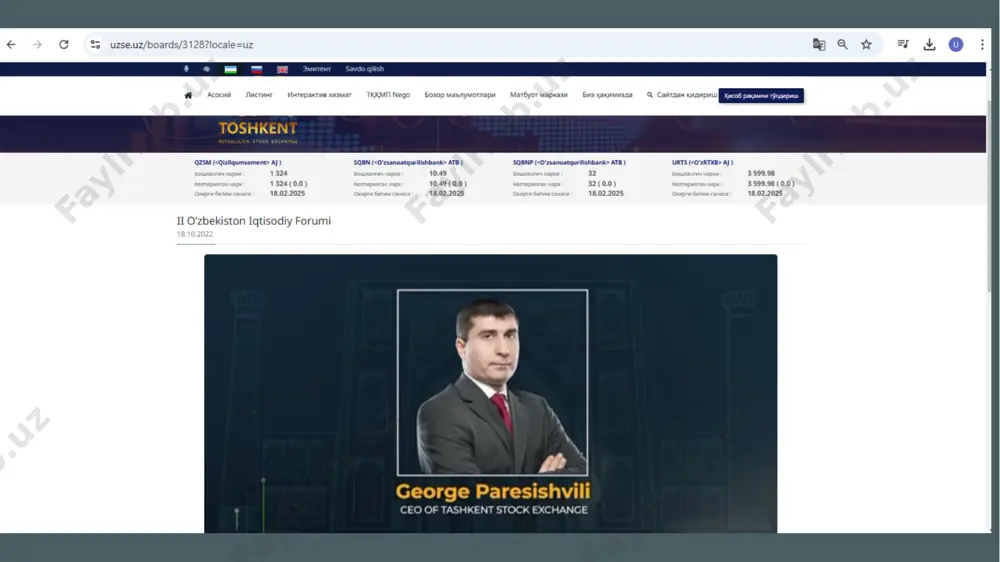Open the Матбуот маркази menu

tap(538, 95)
